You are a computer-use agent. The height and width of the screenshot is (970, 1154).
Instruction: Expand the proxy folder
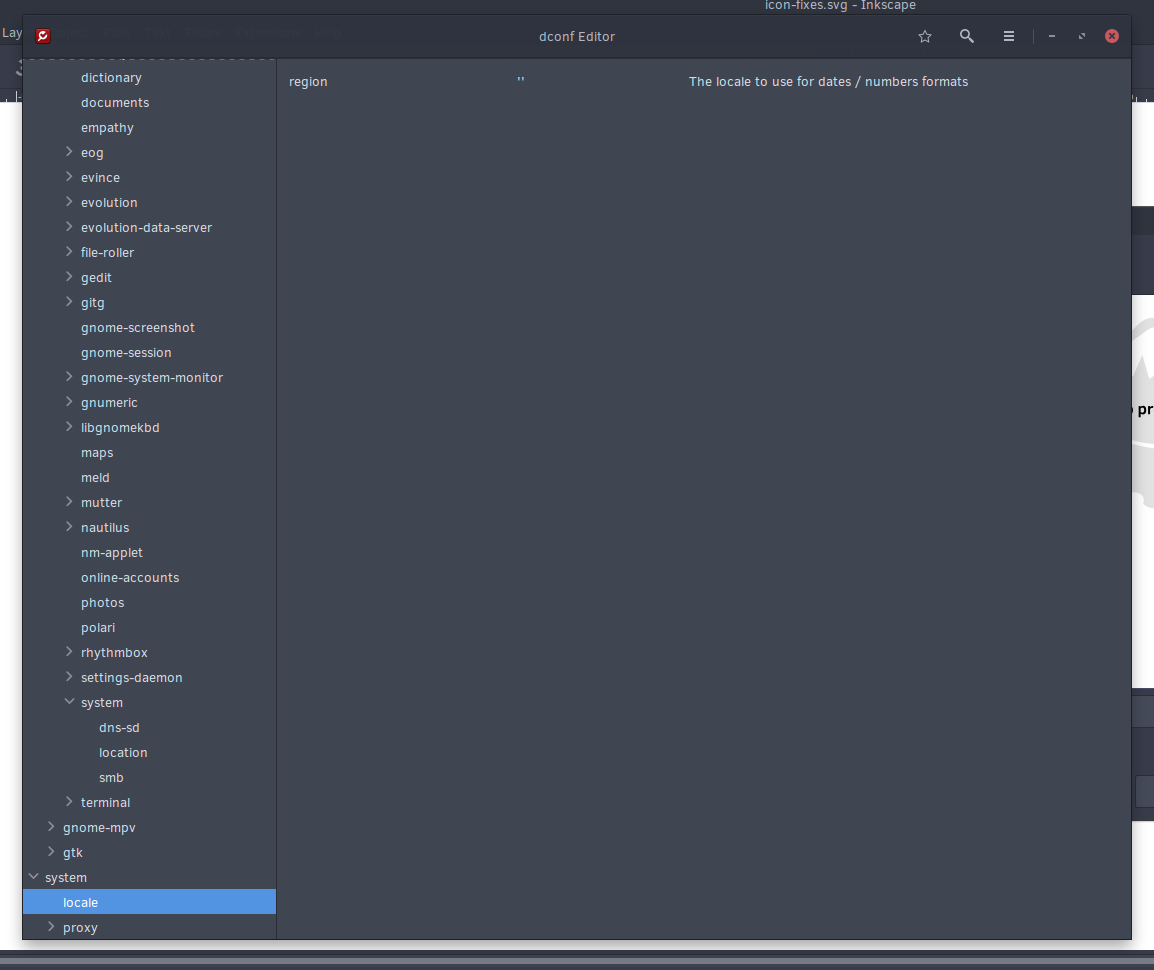51,927
